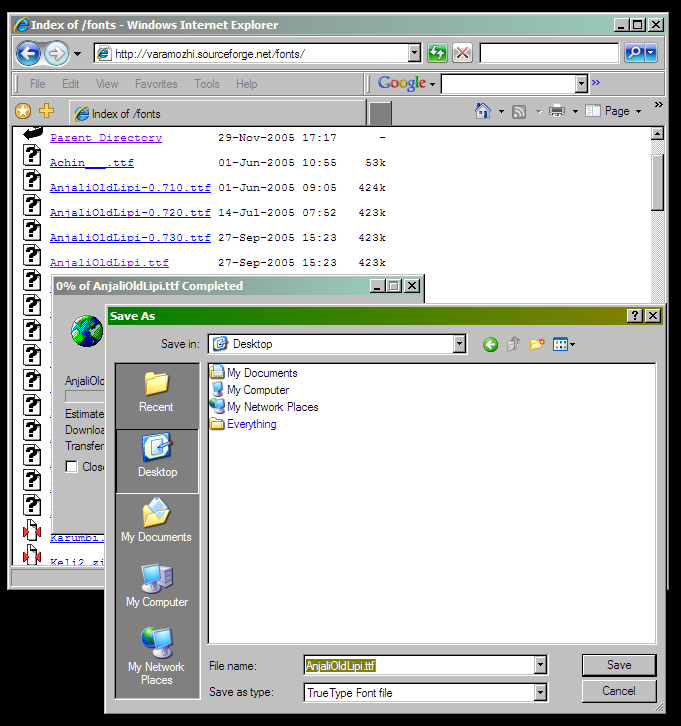Open Recent in the places sidebar

pyautogui.click(x=157, y=391)
